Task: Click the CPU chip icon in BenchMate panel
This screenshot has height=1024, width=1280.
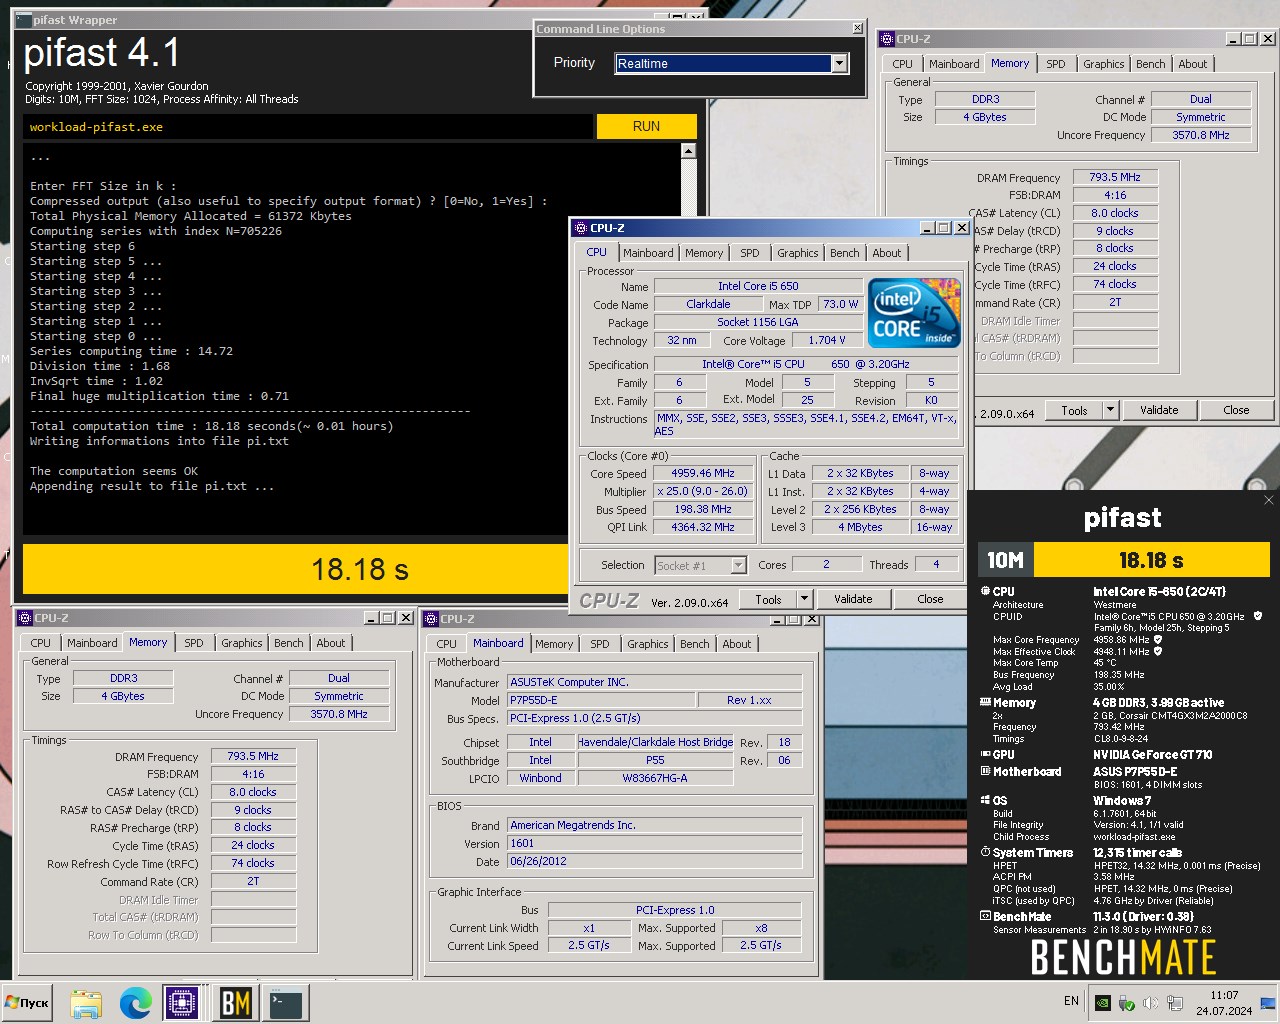Action: pyautogui.click(x=985, y=592)
